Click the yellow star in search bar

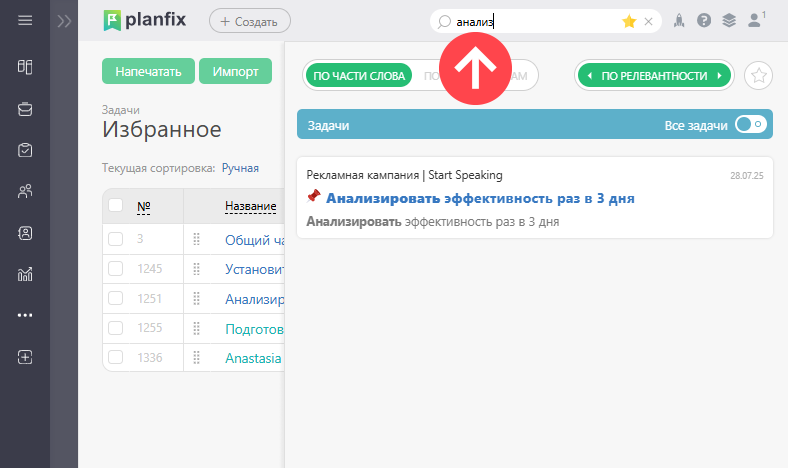pyautogui.click(x=629, y=21)
